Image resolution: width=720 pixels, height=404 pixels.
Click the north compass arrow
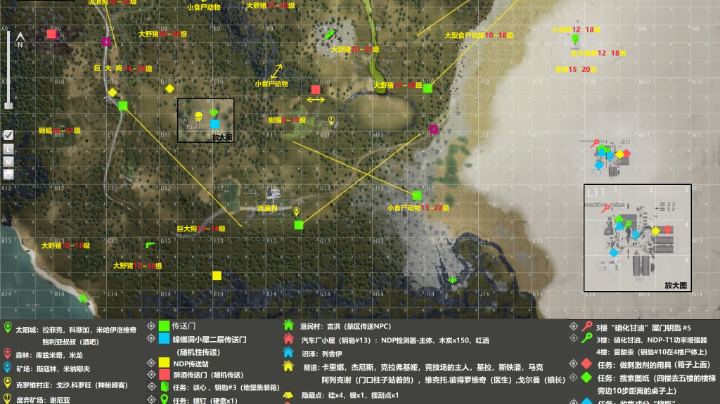pos(20,39)
